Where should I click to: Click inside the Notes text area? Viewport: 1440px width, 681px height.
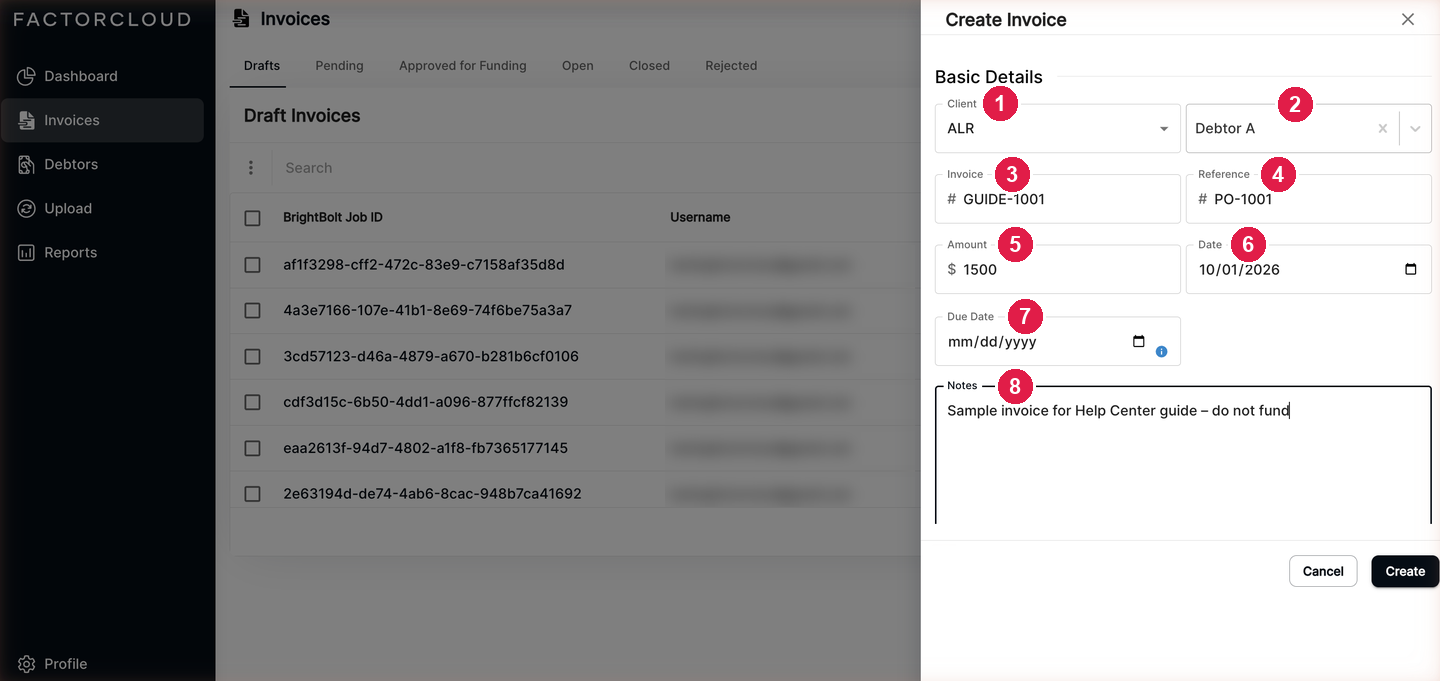pyautogui.click(x=1183, y=455)
